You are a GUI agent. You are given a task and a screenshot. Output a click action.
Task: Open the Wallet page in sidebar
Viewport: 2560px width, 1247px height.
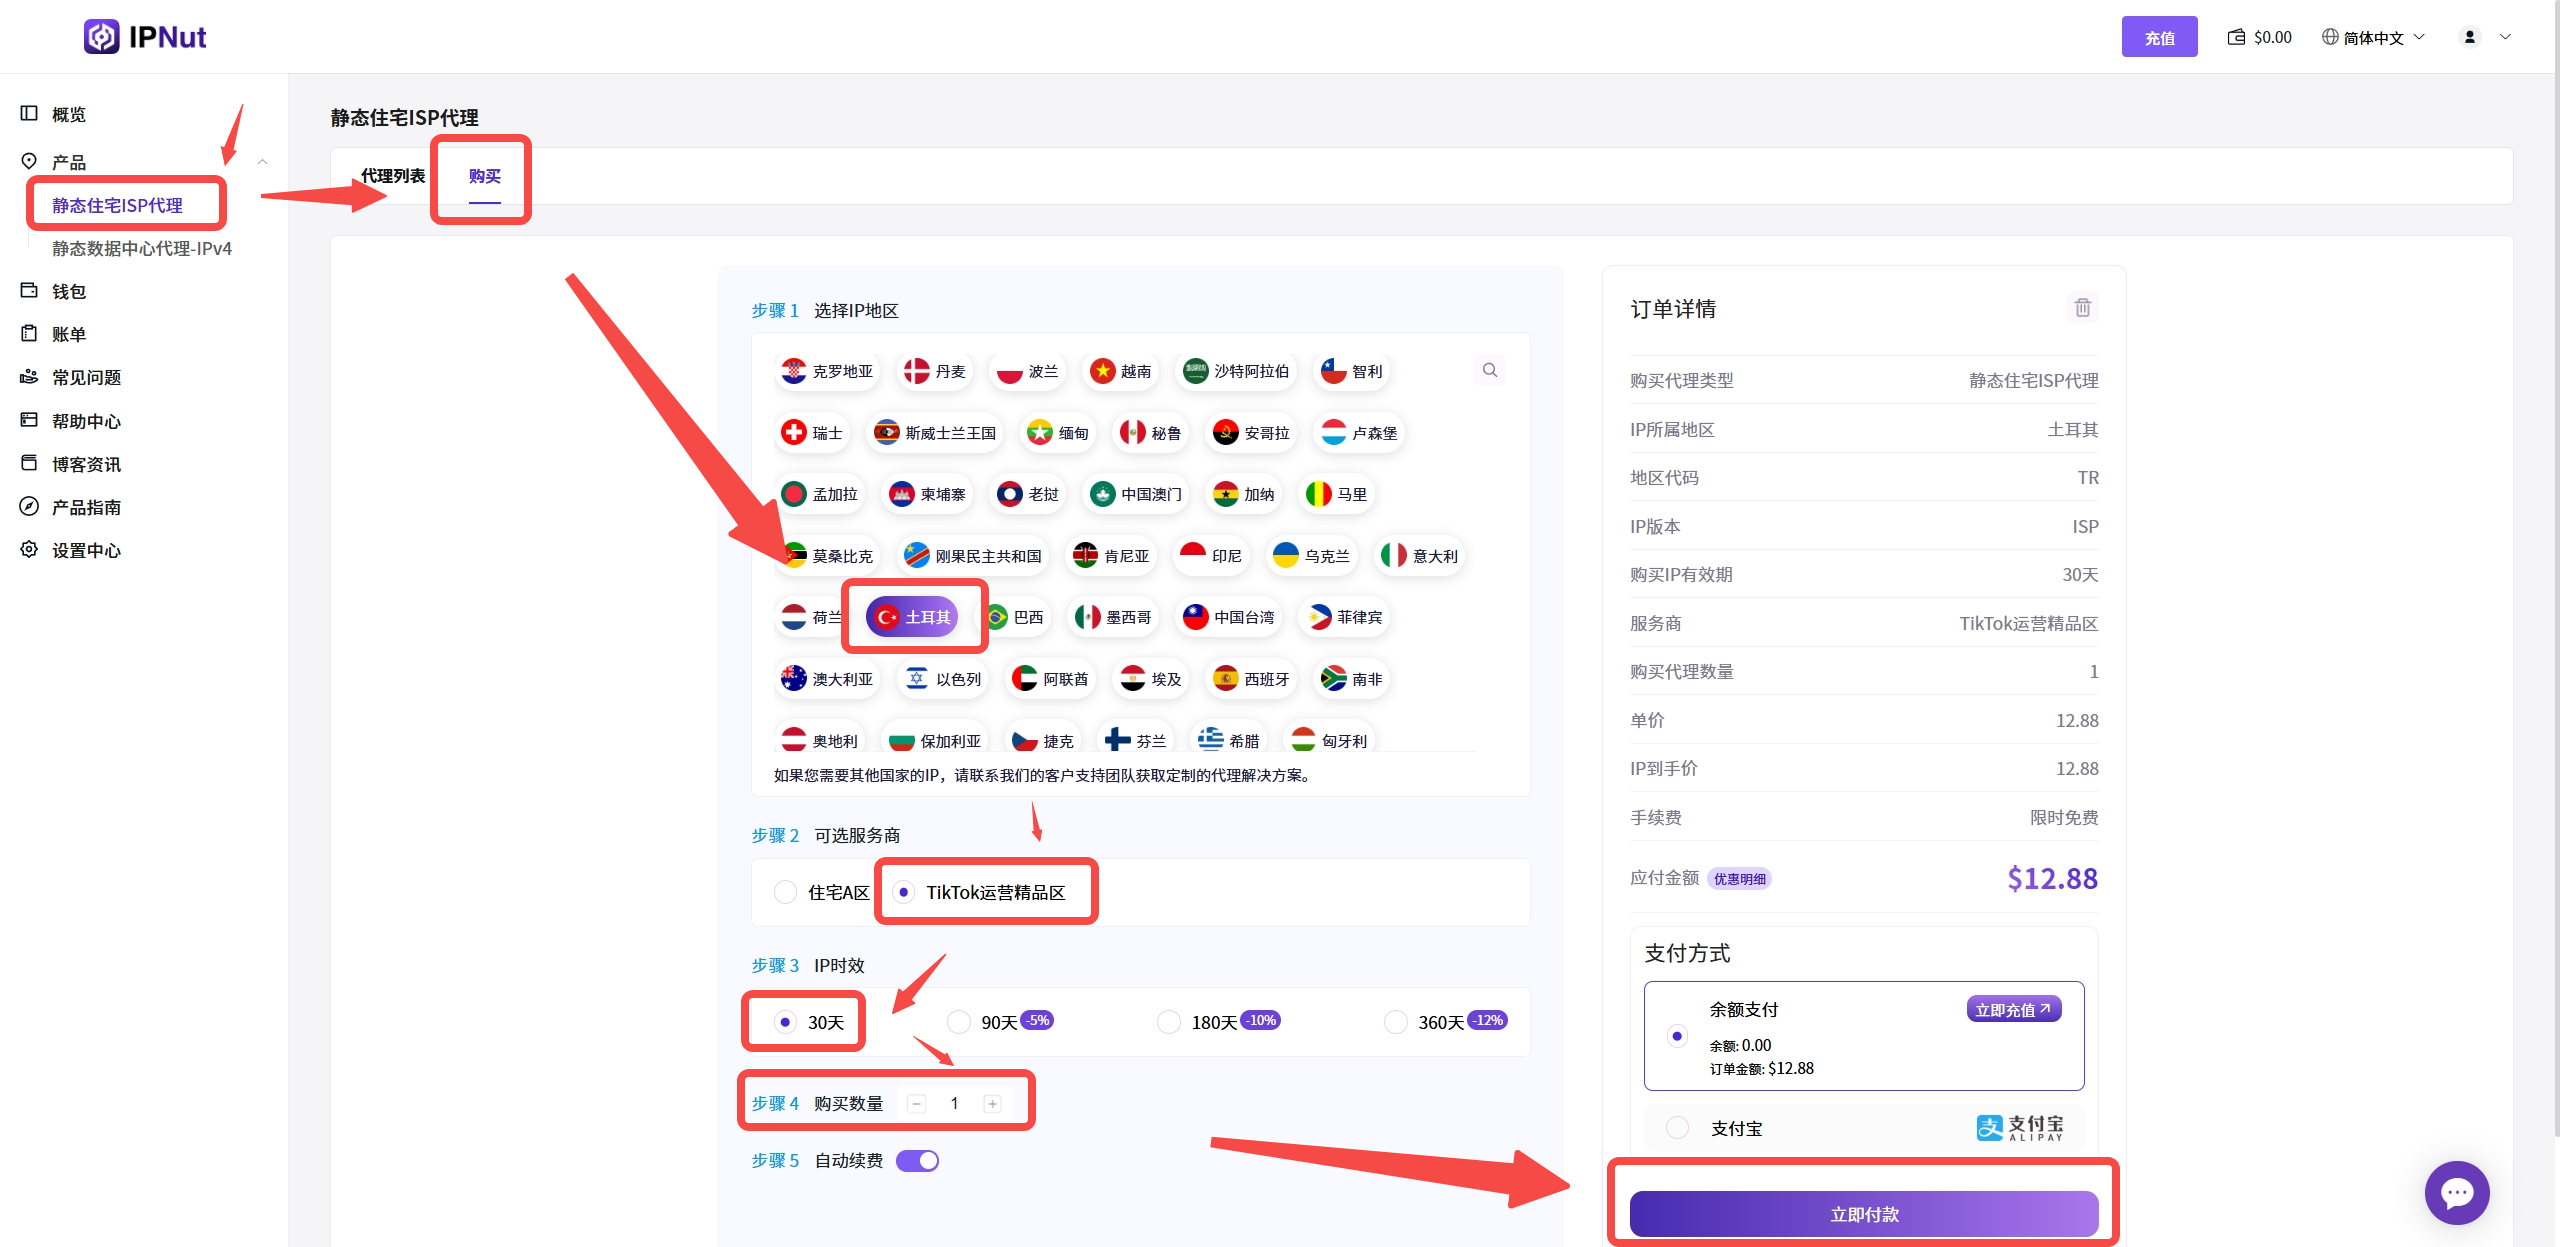[69, 291]
